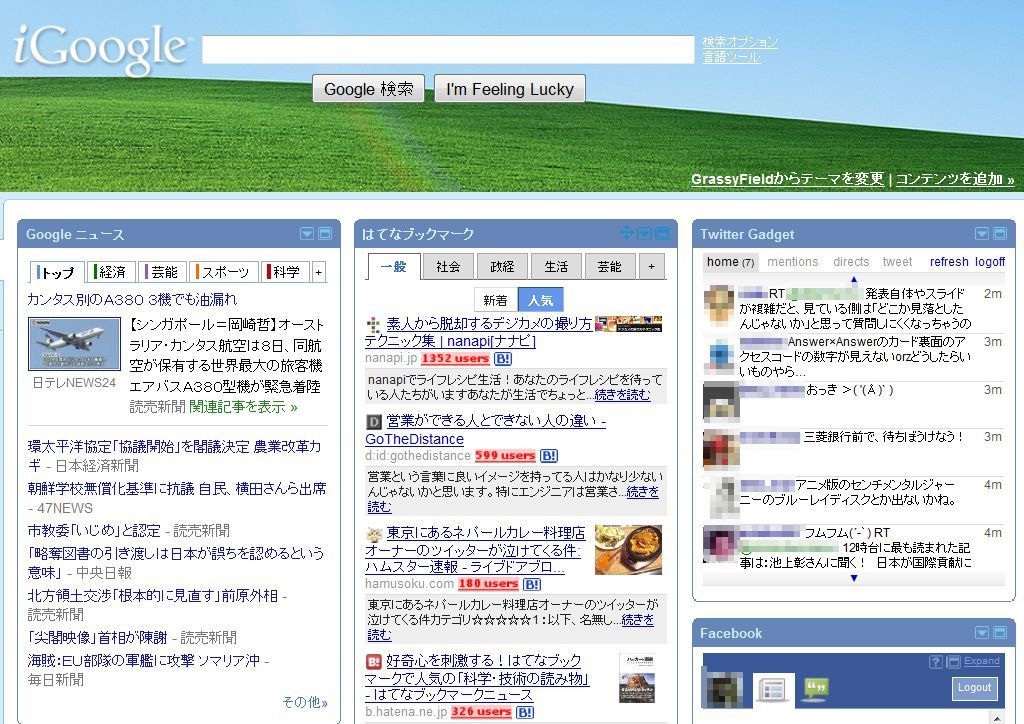Open the 検索オプション link

(740, 42)
